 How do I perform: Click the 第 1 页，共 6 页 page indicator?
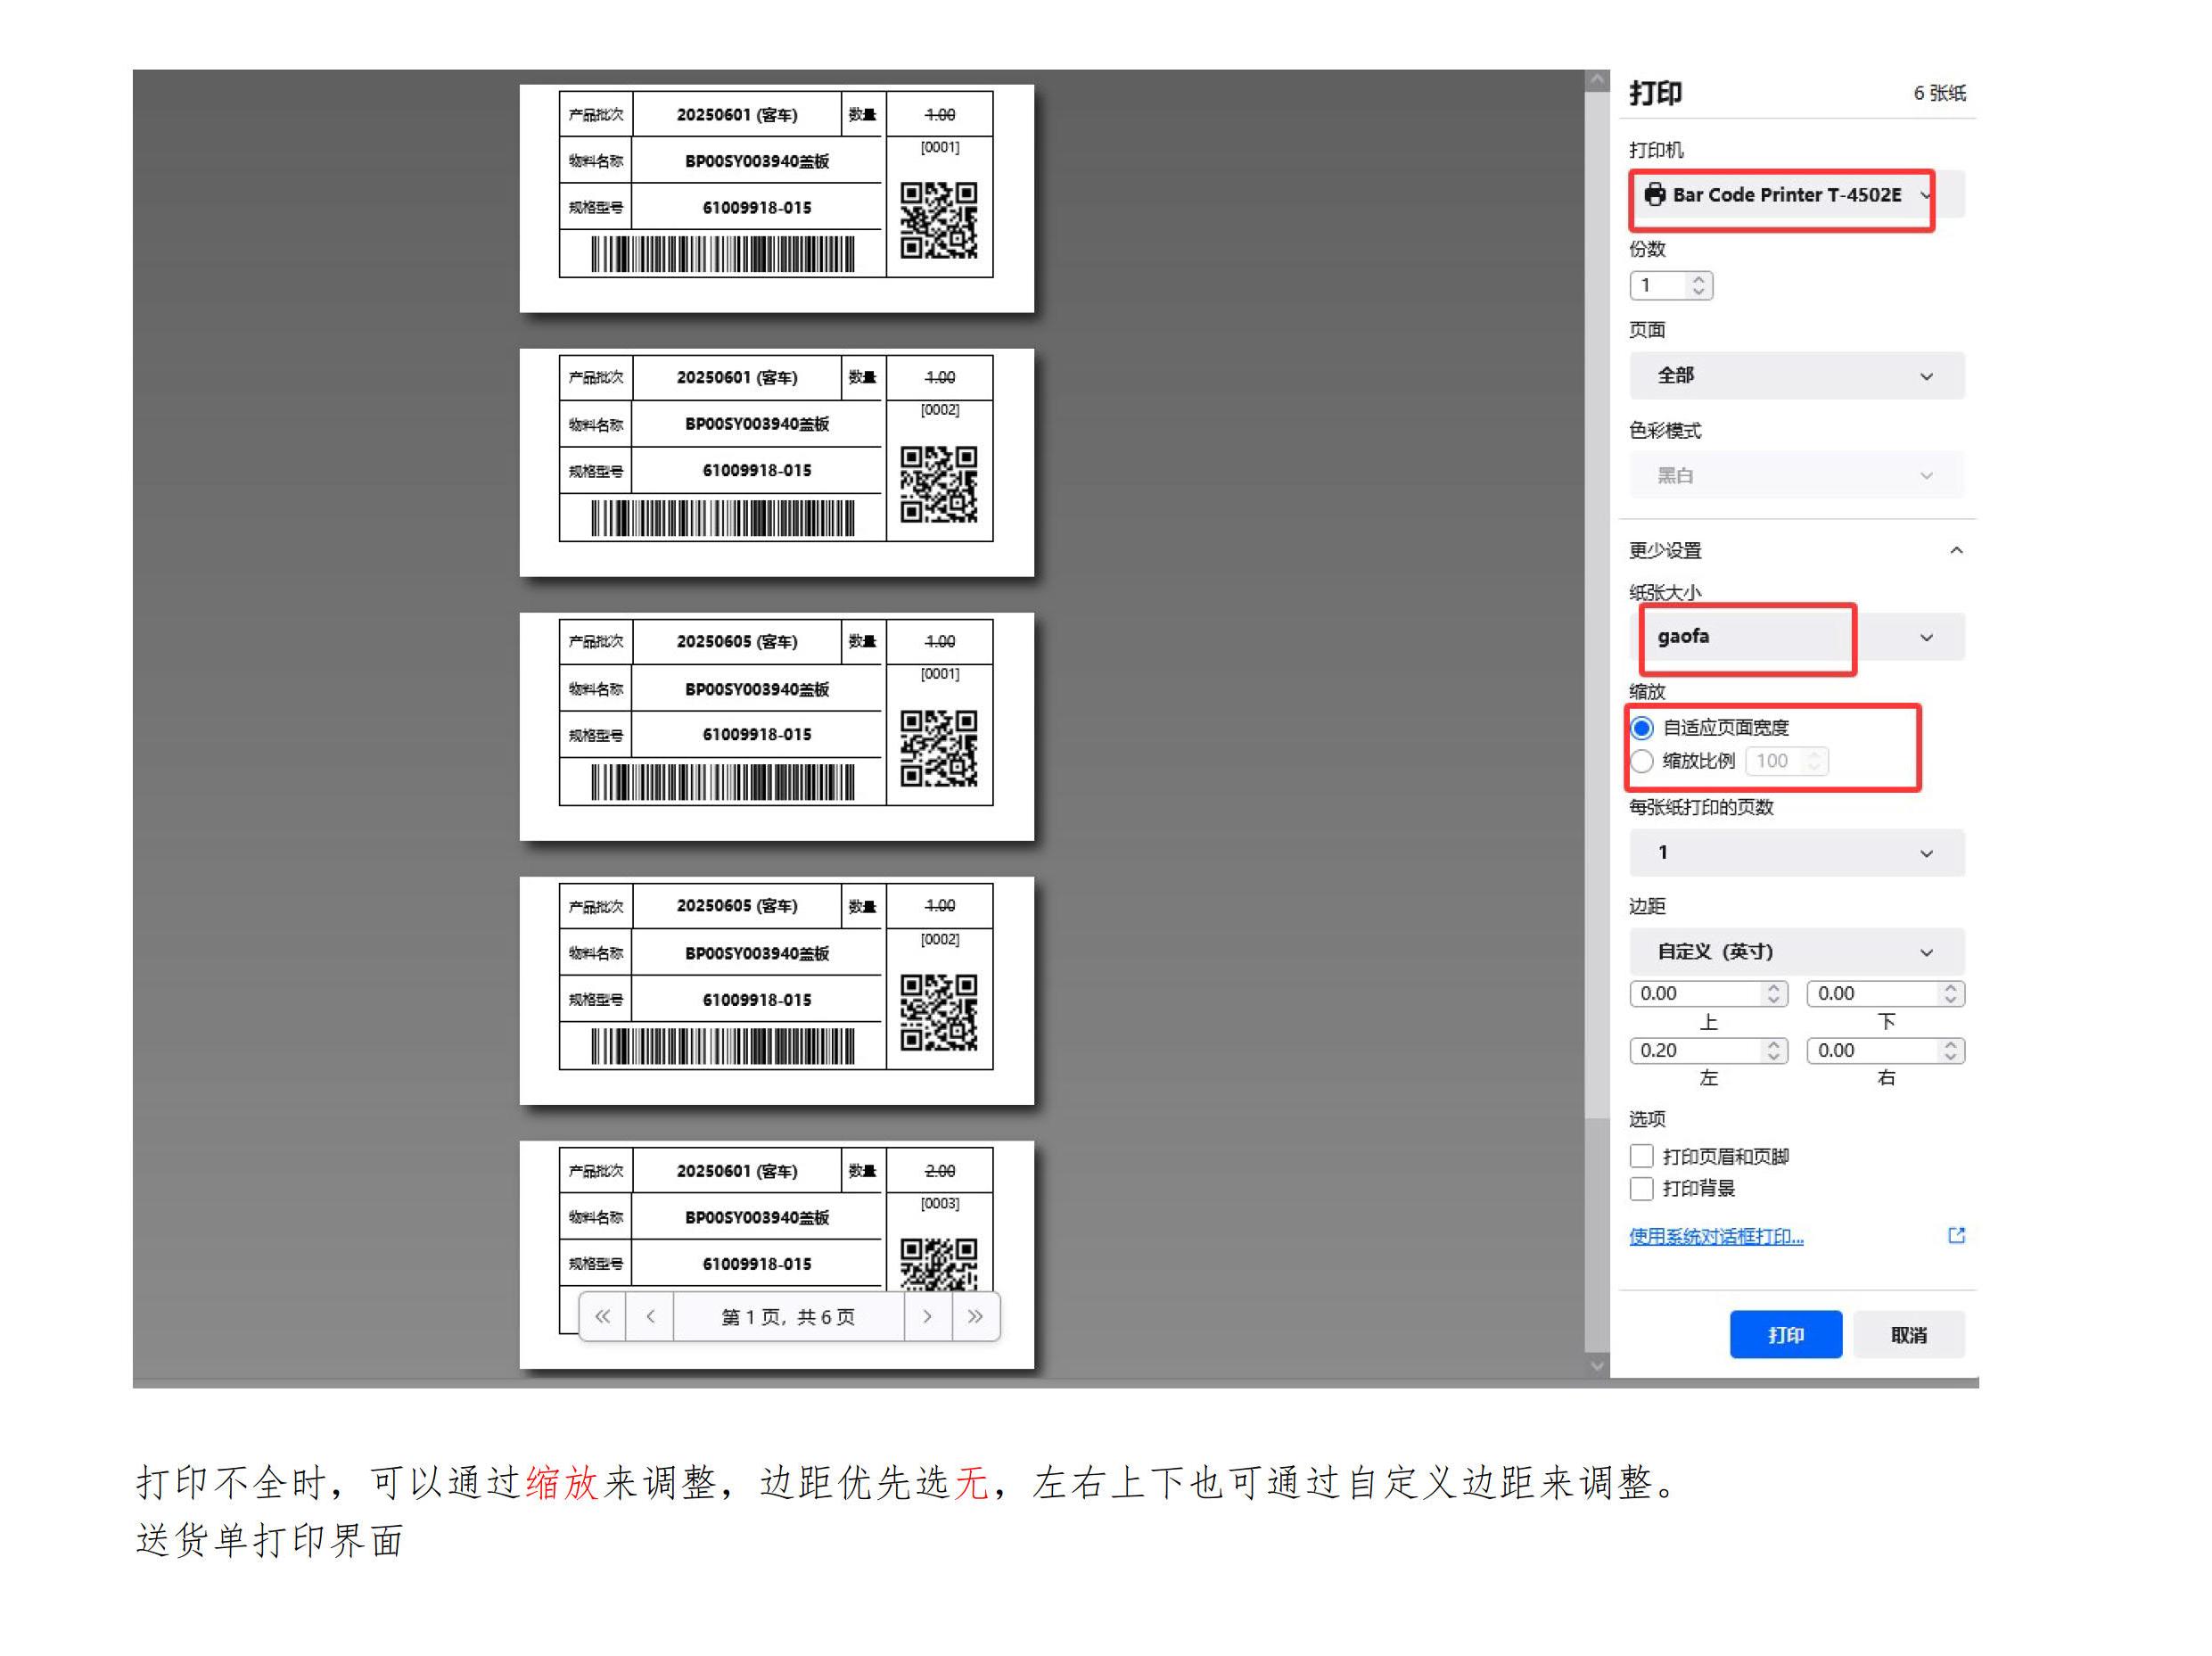[x=789, y=1316]
